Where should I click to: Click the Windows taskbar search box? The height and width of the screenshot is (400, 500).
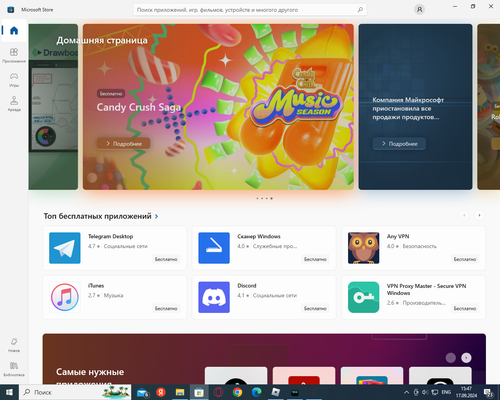pyautogui.click(x=75, y=392)
